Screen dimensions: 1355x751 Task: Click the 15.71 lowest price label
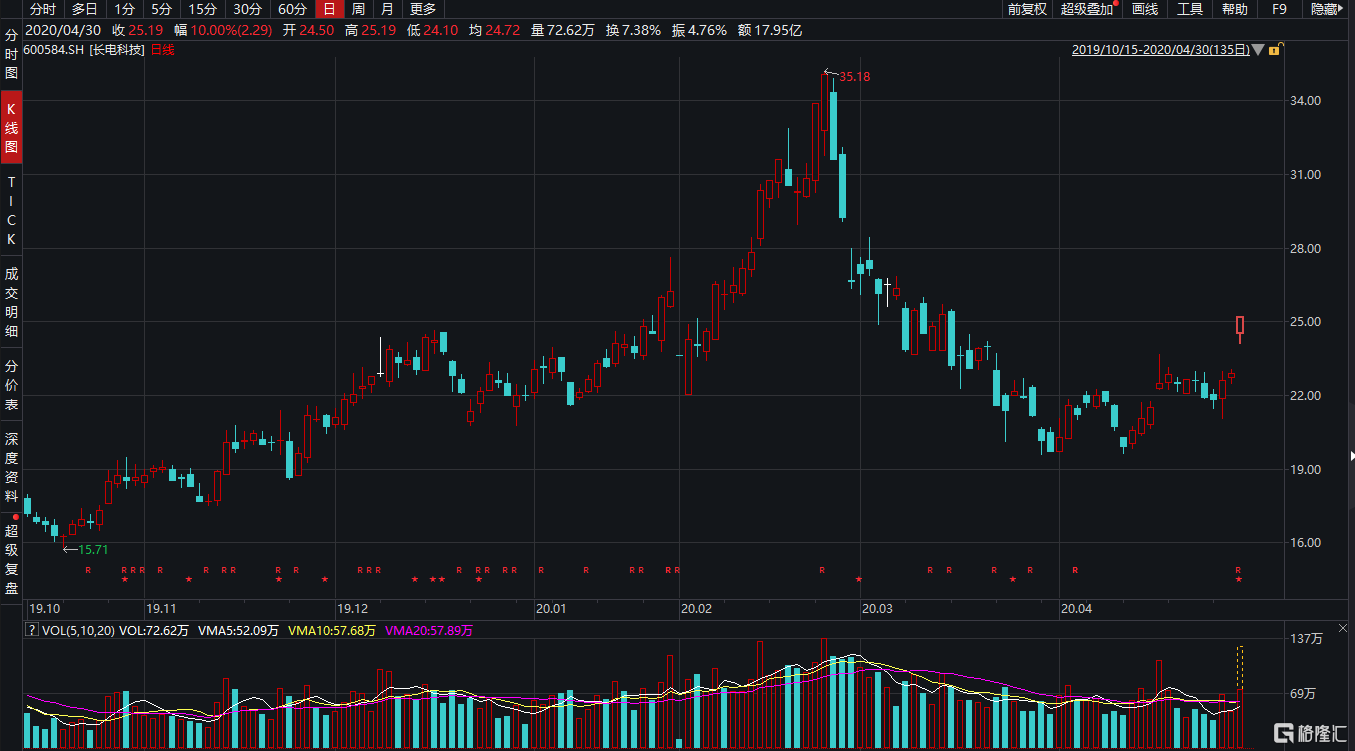(x=93, y=549)
